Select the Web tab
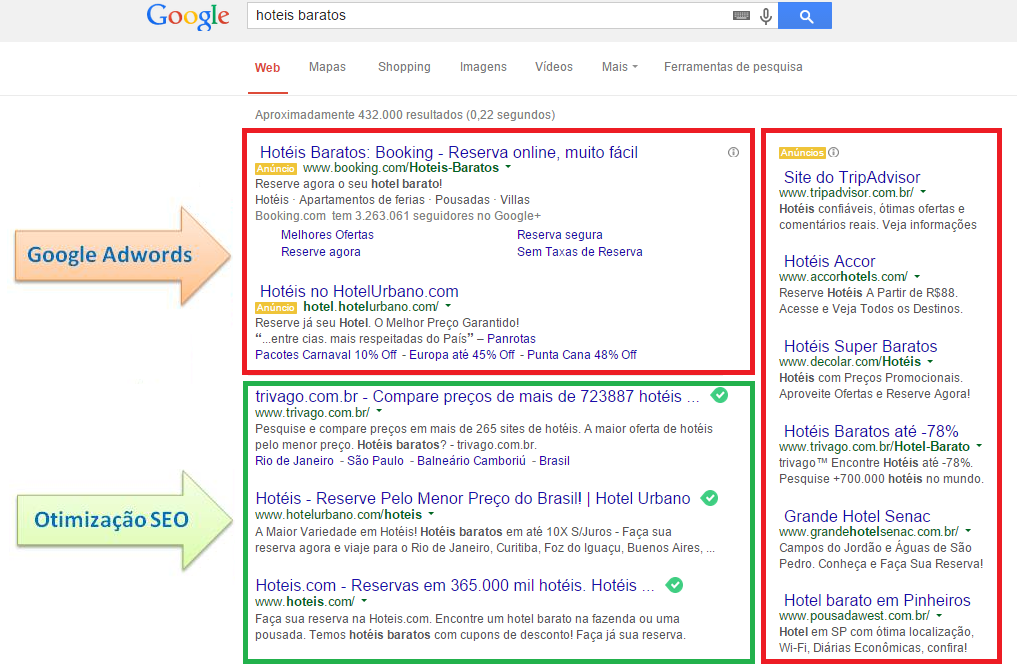 [267, 68]
